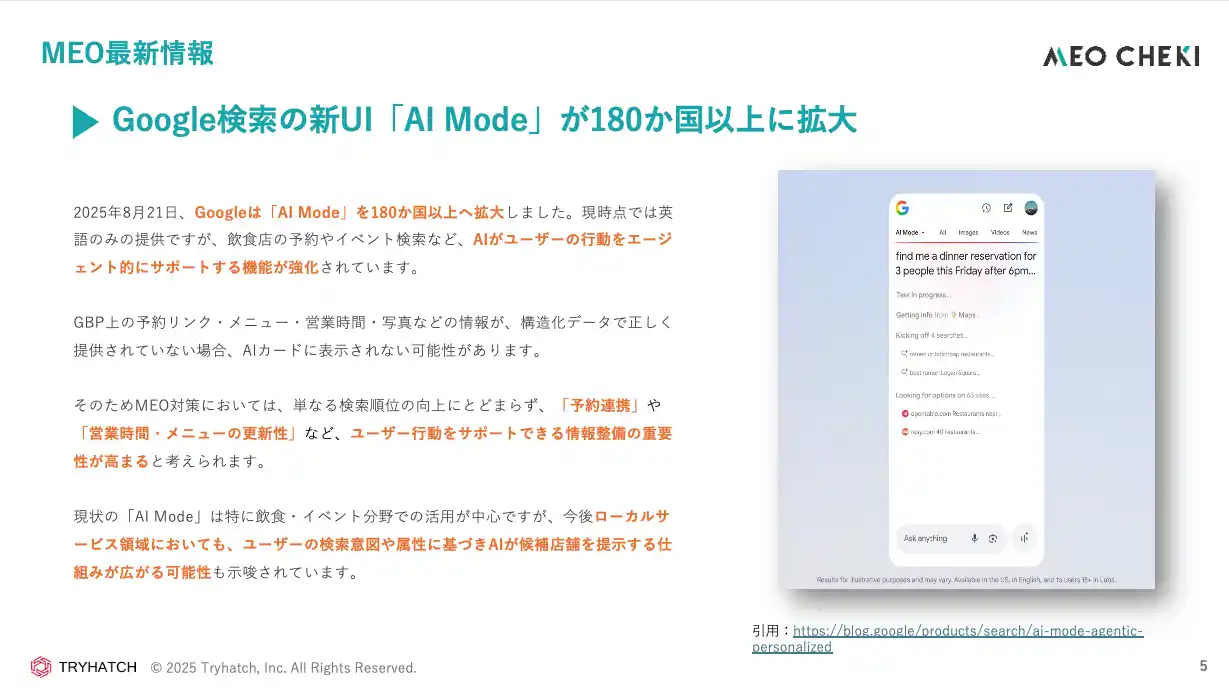The image size is (1229, 693).
Task: Select the Videos tab
Action: (x=1000, y=232)
